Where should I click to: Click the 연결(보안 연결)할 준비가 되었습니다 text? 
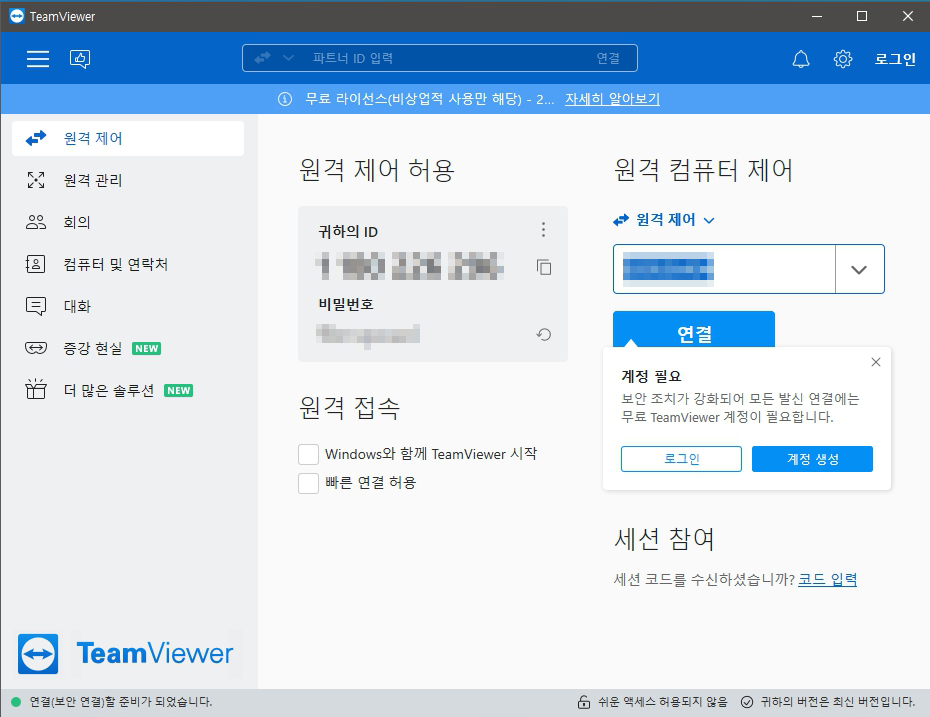pyautogui.click(x=121, y=702)
